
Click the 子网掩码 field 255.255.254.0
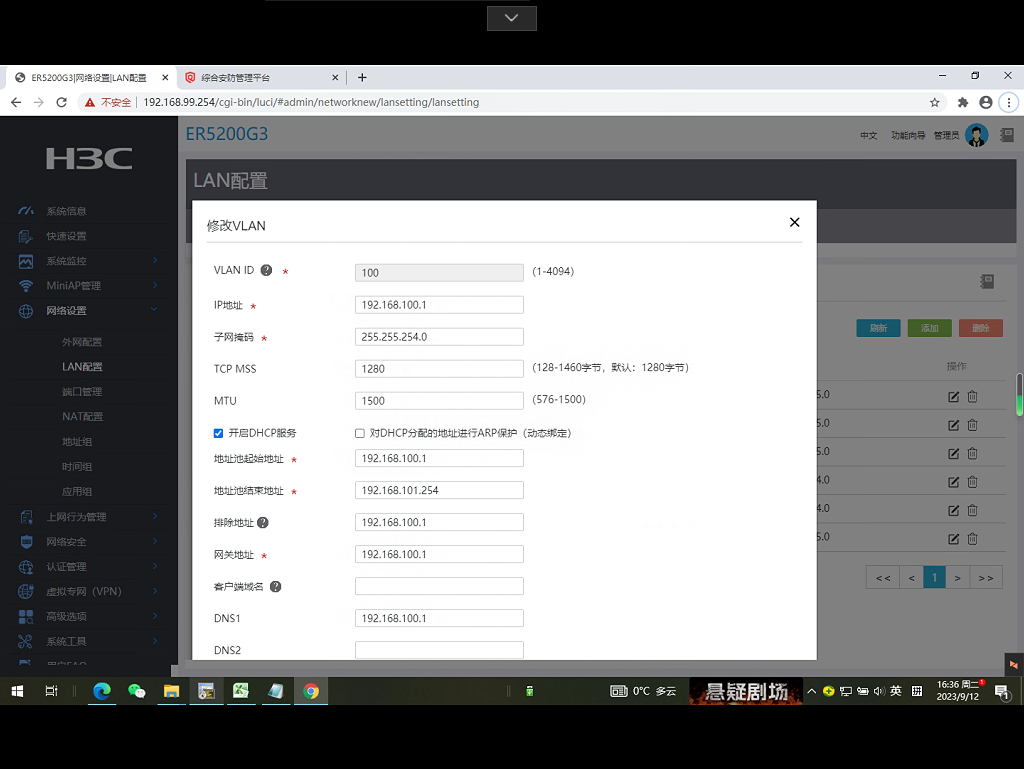click(439, 337)
